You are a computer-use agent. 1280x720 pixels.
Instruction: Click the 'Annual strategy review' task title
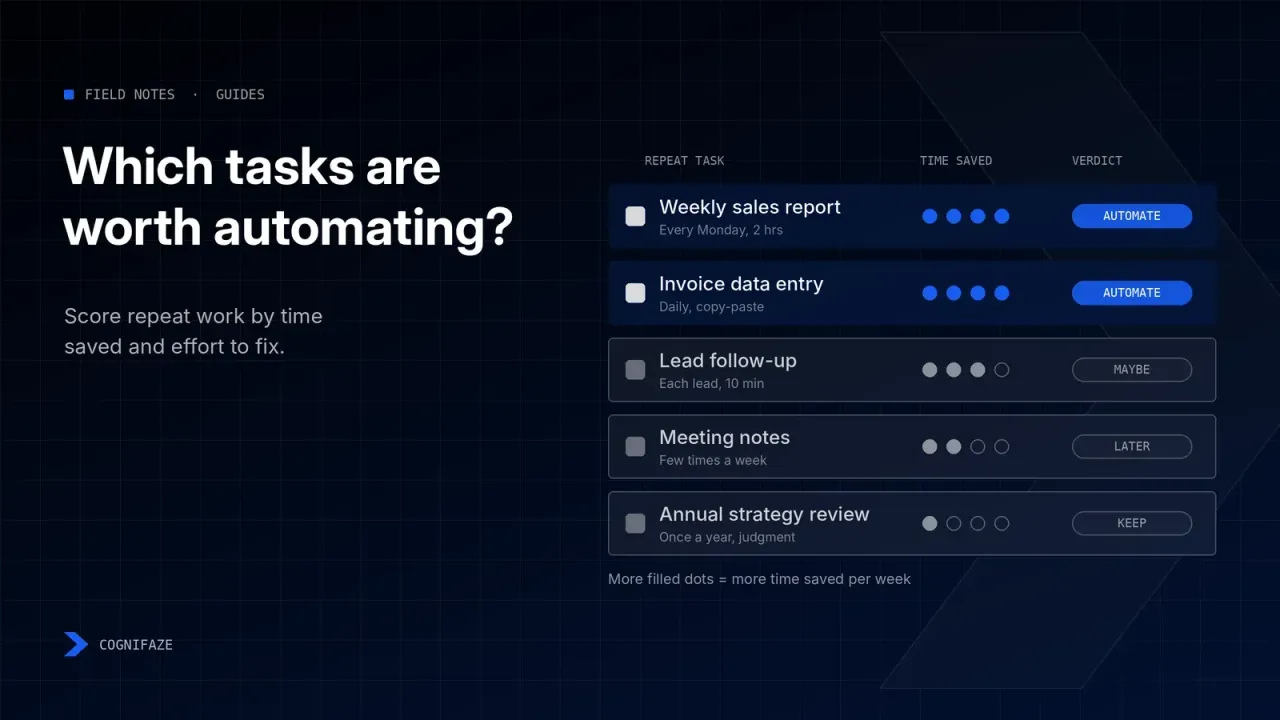(764, 514)
